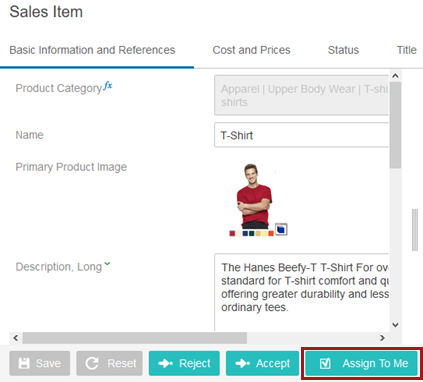Click the Description, Long text area
This screenshot has width=423, height=382.
pyautogui.click(x=301, y=292)
